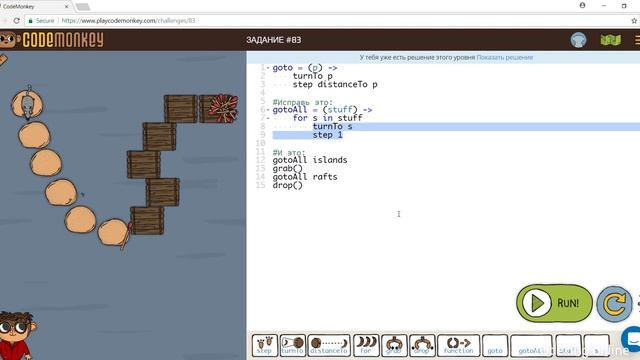The height and width of the screenshot is (360, 640).
Task: Click the highlighted 'turnTo s' line
Action: [332, 127]
